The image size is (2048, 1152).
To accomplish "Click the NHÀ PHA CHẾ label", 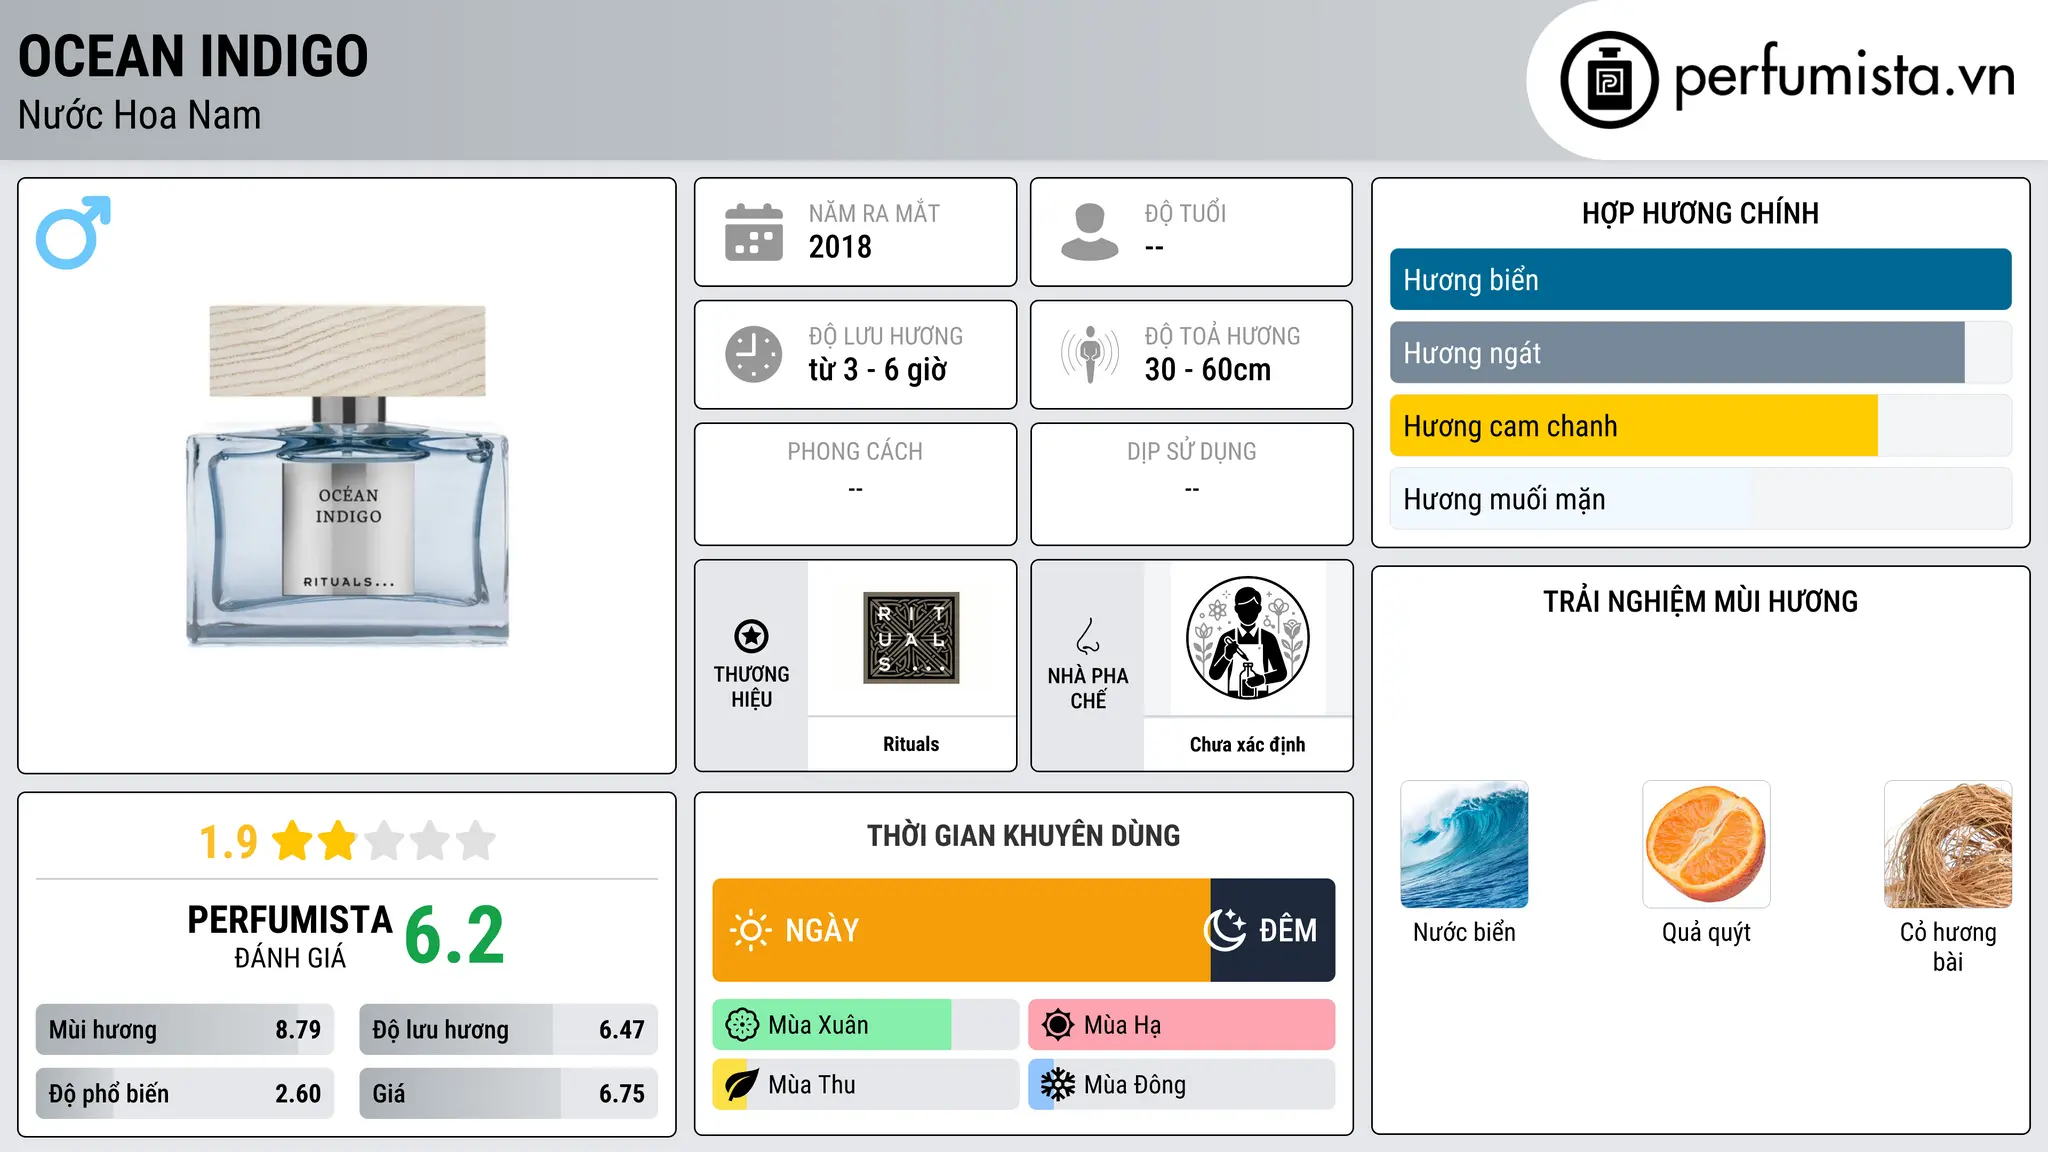I will (1088, 688).
